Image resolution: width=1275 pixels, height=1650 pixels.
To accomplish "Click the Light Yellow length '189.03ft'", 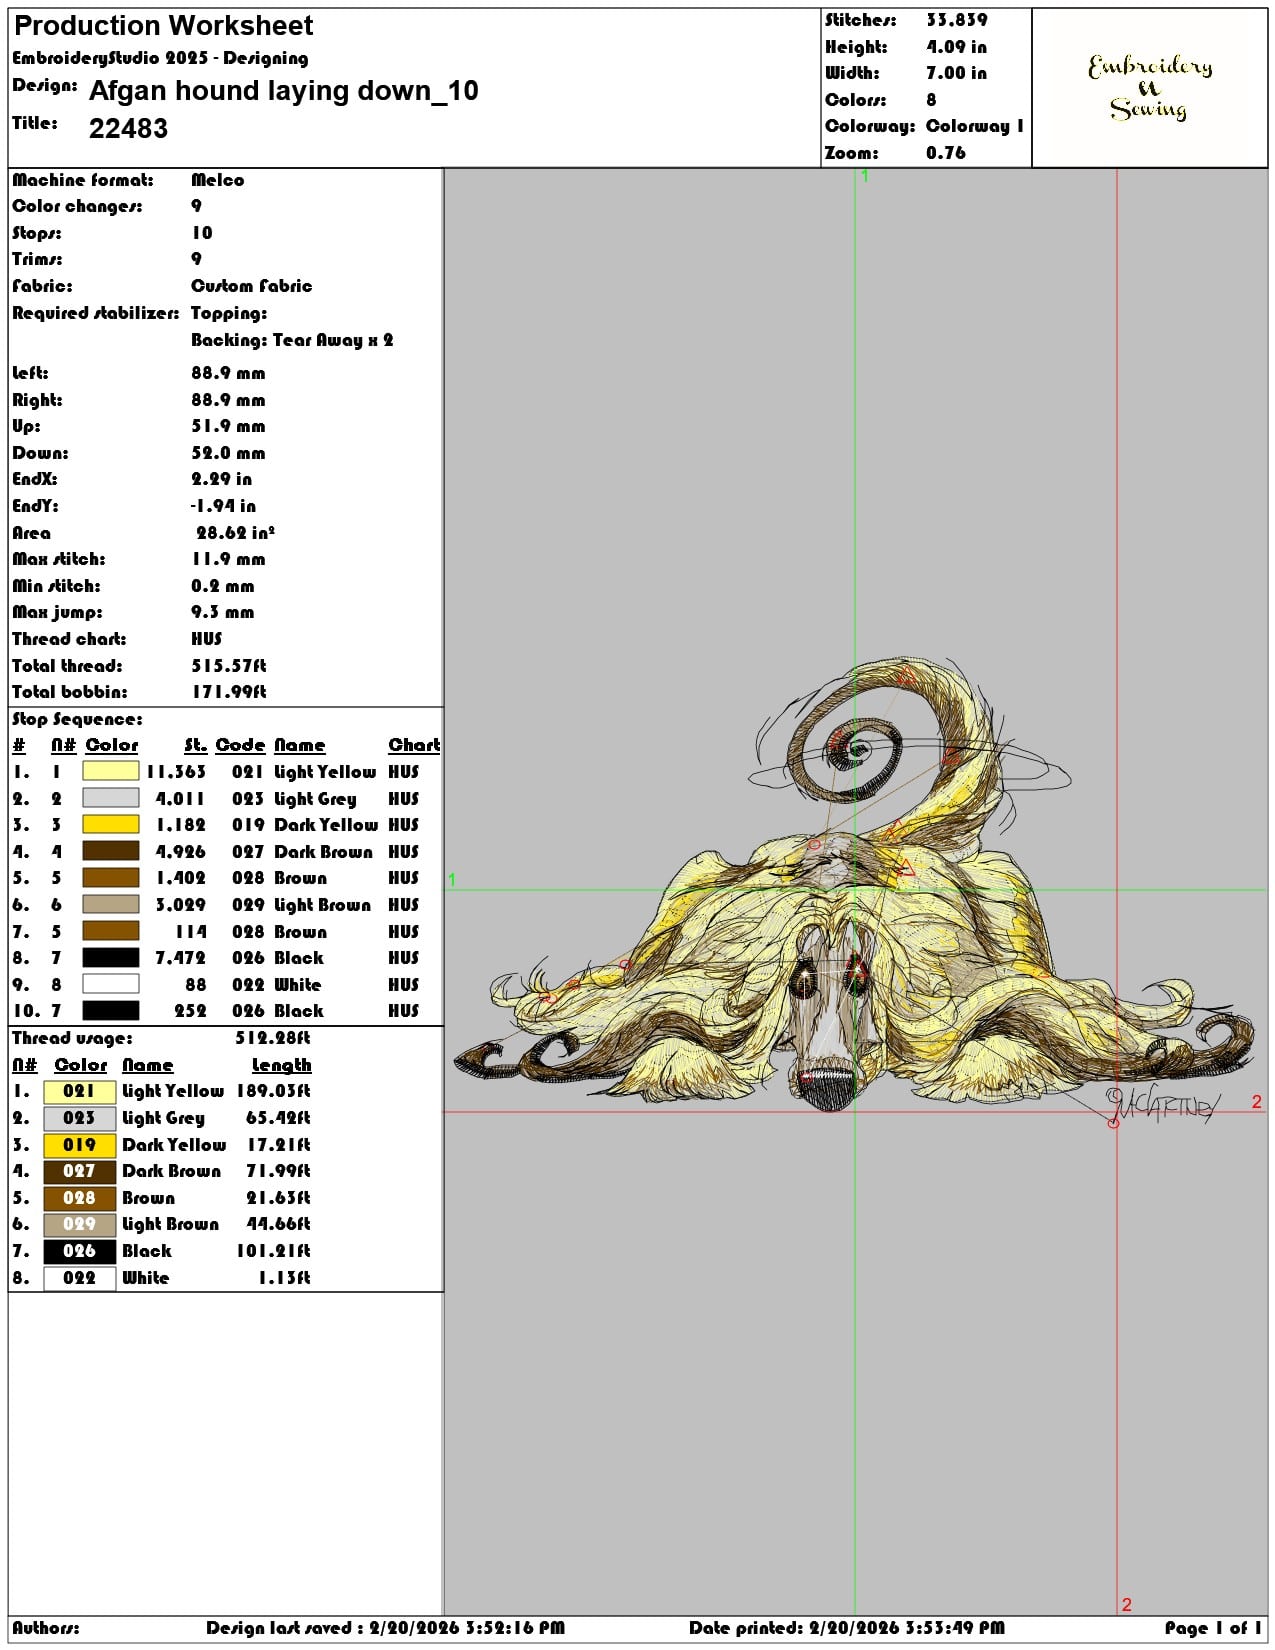I will (273, 1091).
